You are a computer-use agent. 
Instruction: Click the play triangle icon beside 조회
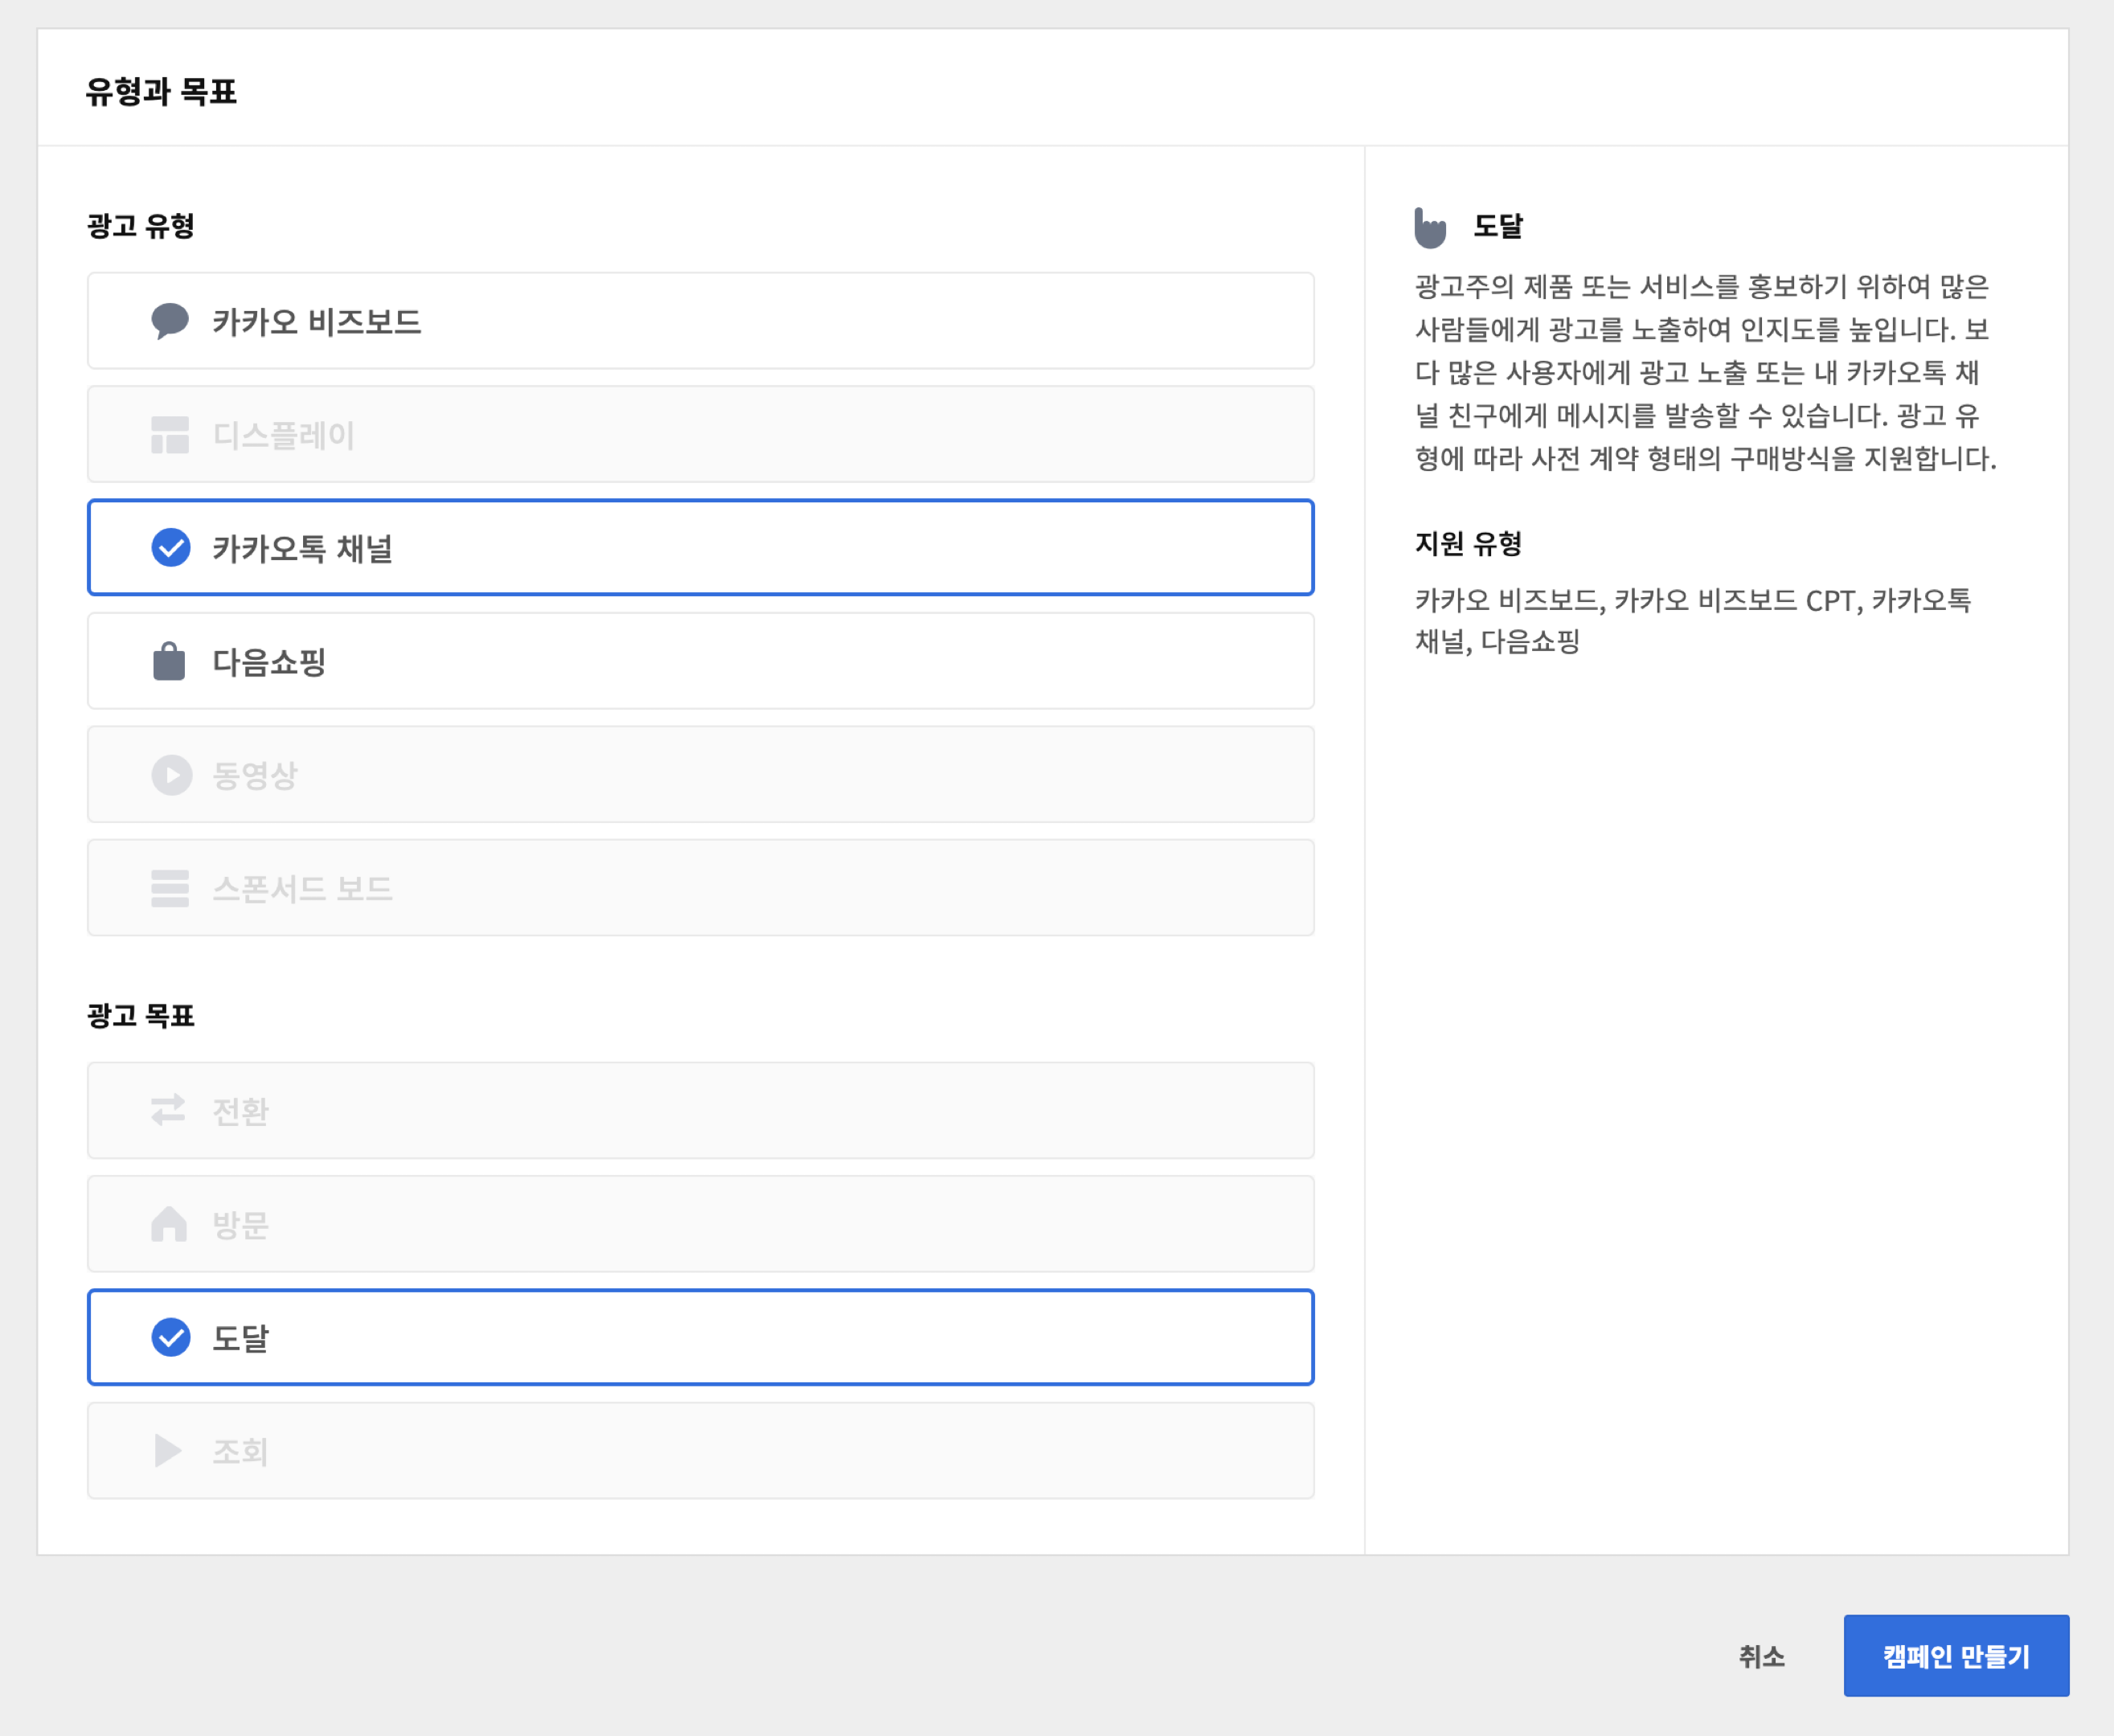click(168, 1450)
